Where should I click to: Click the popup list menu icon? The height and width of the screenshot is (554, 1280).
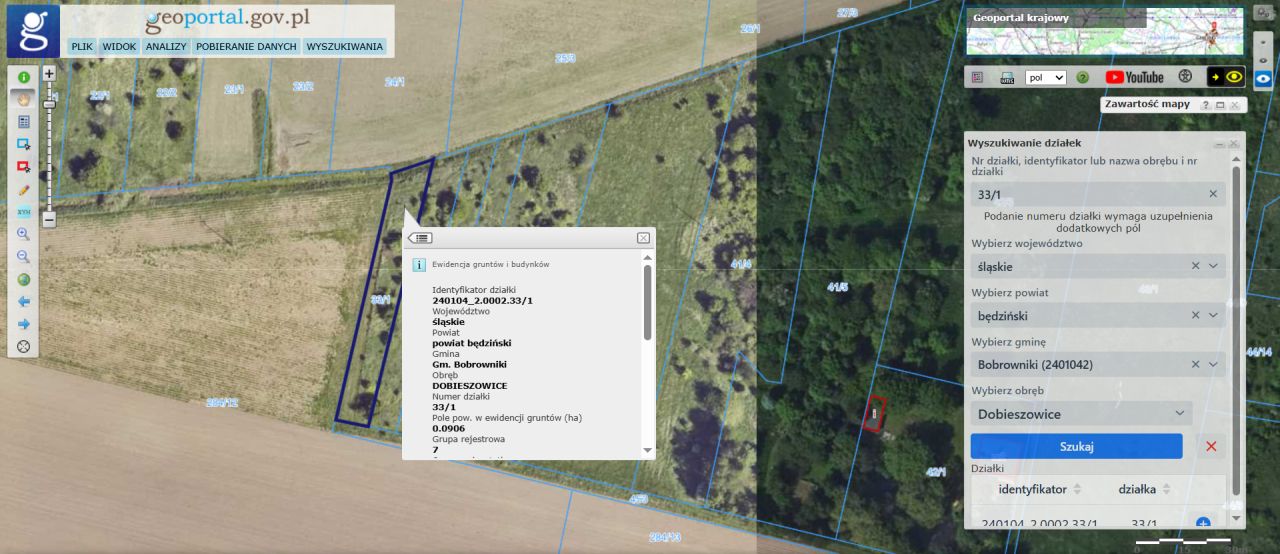click(420, 238)
